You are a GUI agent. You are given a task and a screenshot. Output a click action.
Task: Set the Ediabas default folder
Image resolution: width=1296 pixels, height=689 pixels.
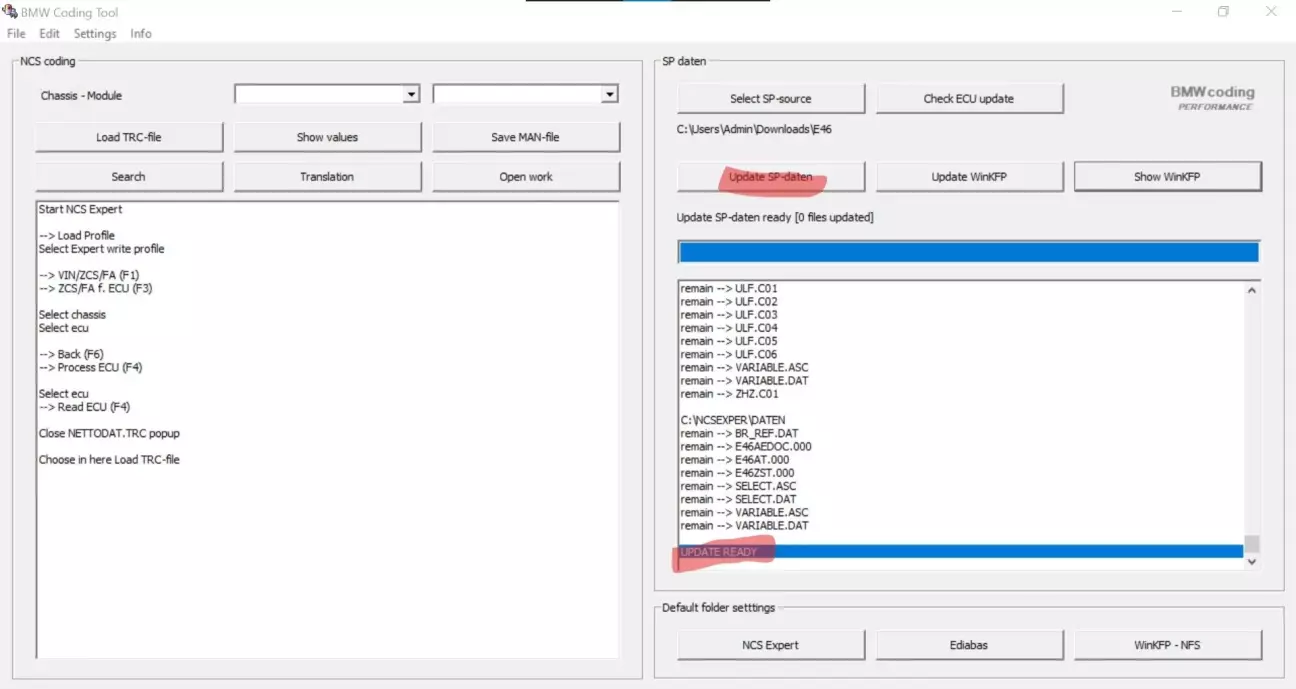click(969, 645)
